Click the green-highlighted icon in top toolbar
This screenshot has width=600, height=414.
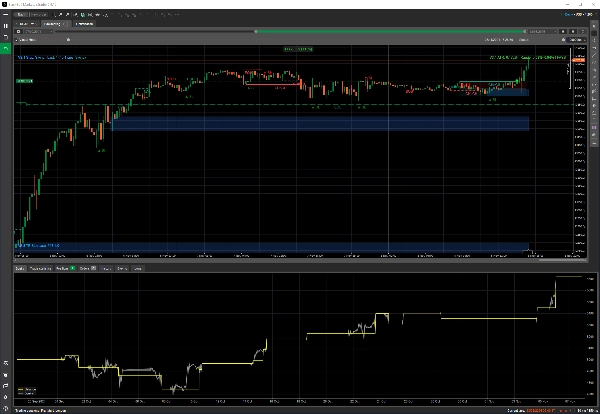pyautogui.click(x=83, y=15)
